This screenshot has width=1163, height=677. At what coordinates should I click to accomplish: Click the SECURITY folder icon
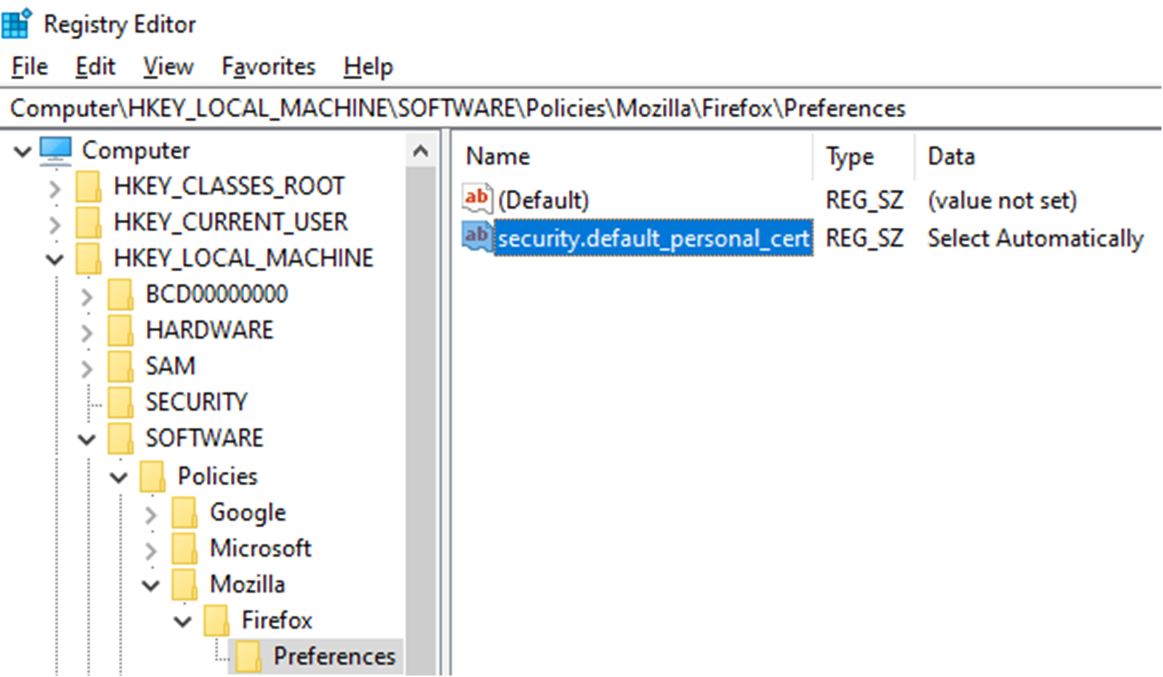[120, 402]
